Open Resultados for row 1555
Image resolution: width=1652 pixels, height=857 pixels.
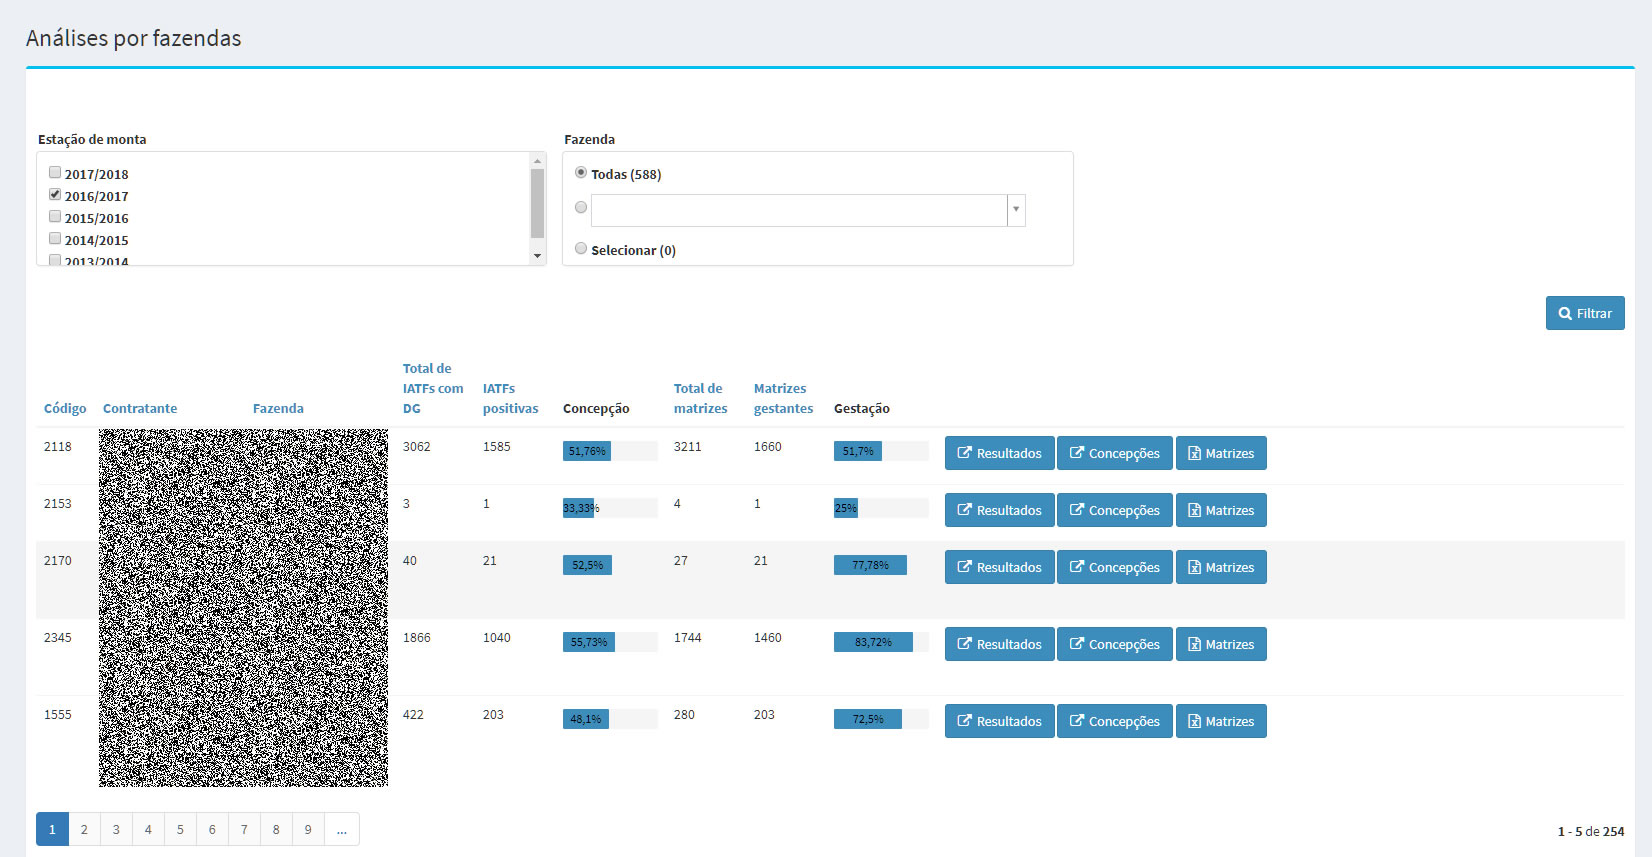click(1000, 721)
